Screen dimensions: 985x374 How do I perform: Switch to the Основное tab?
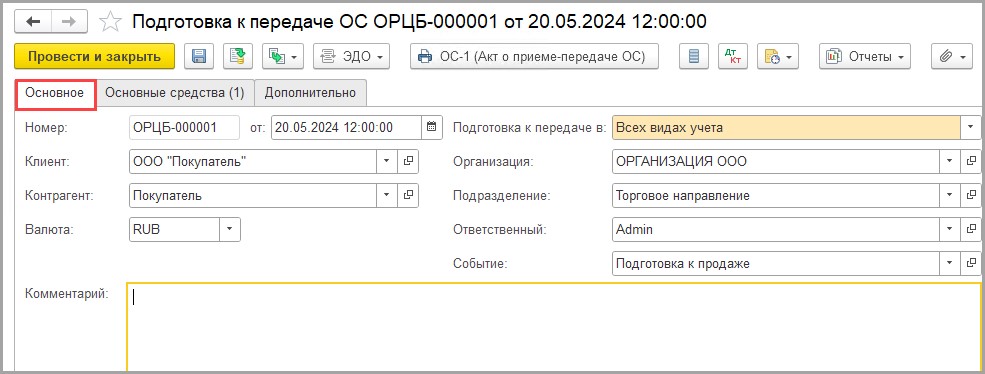click(55, 93)
